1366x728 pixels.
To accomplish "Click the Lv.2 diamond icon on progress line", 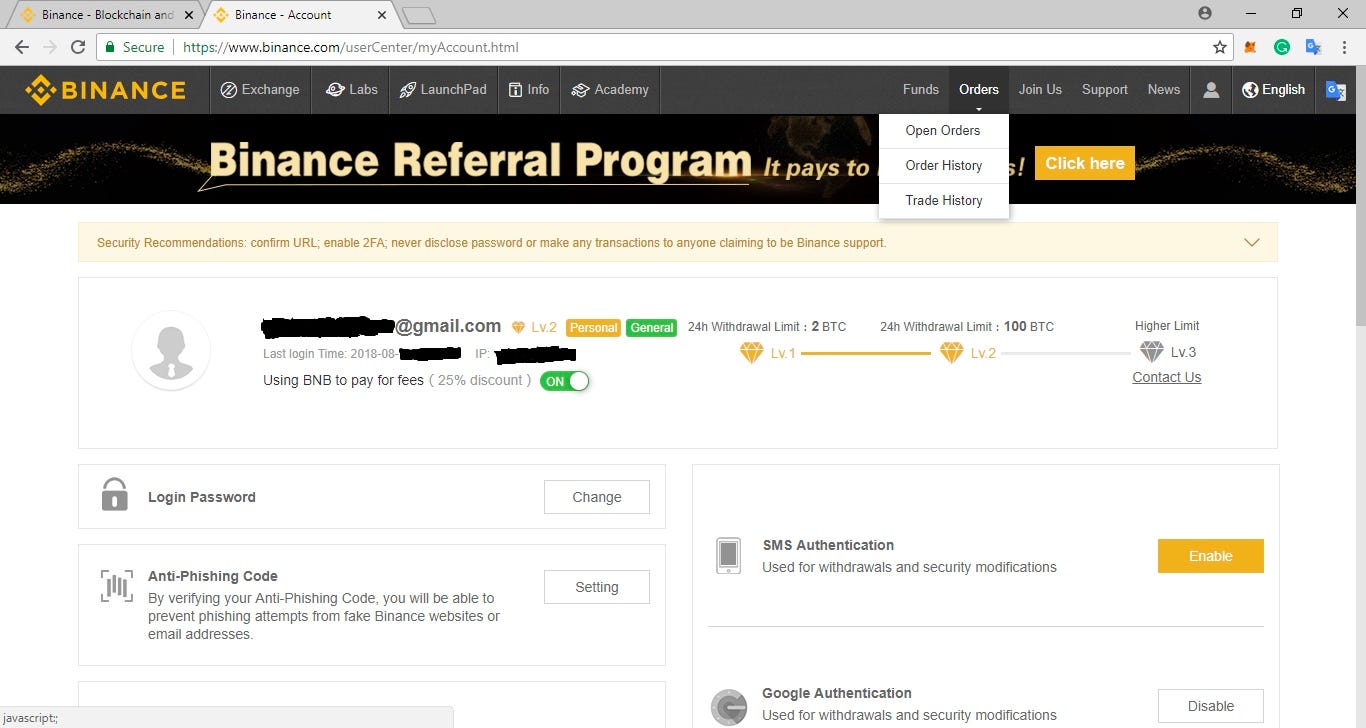I will [951, 352].
